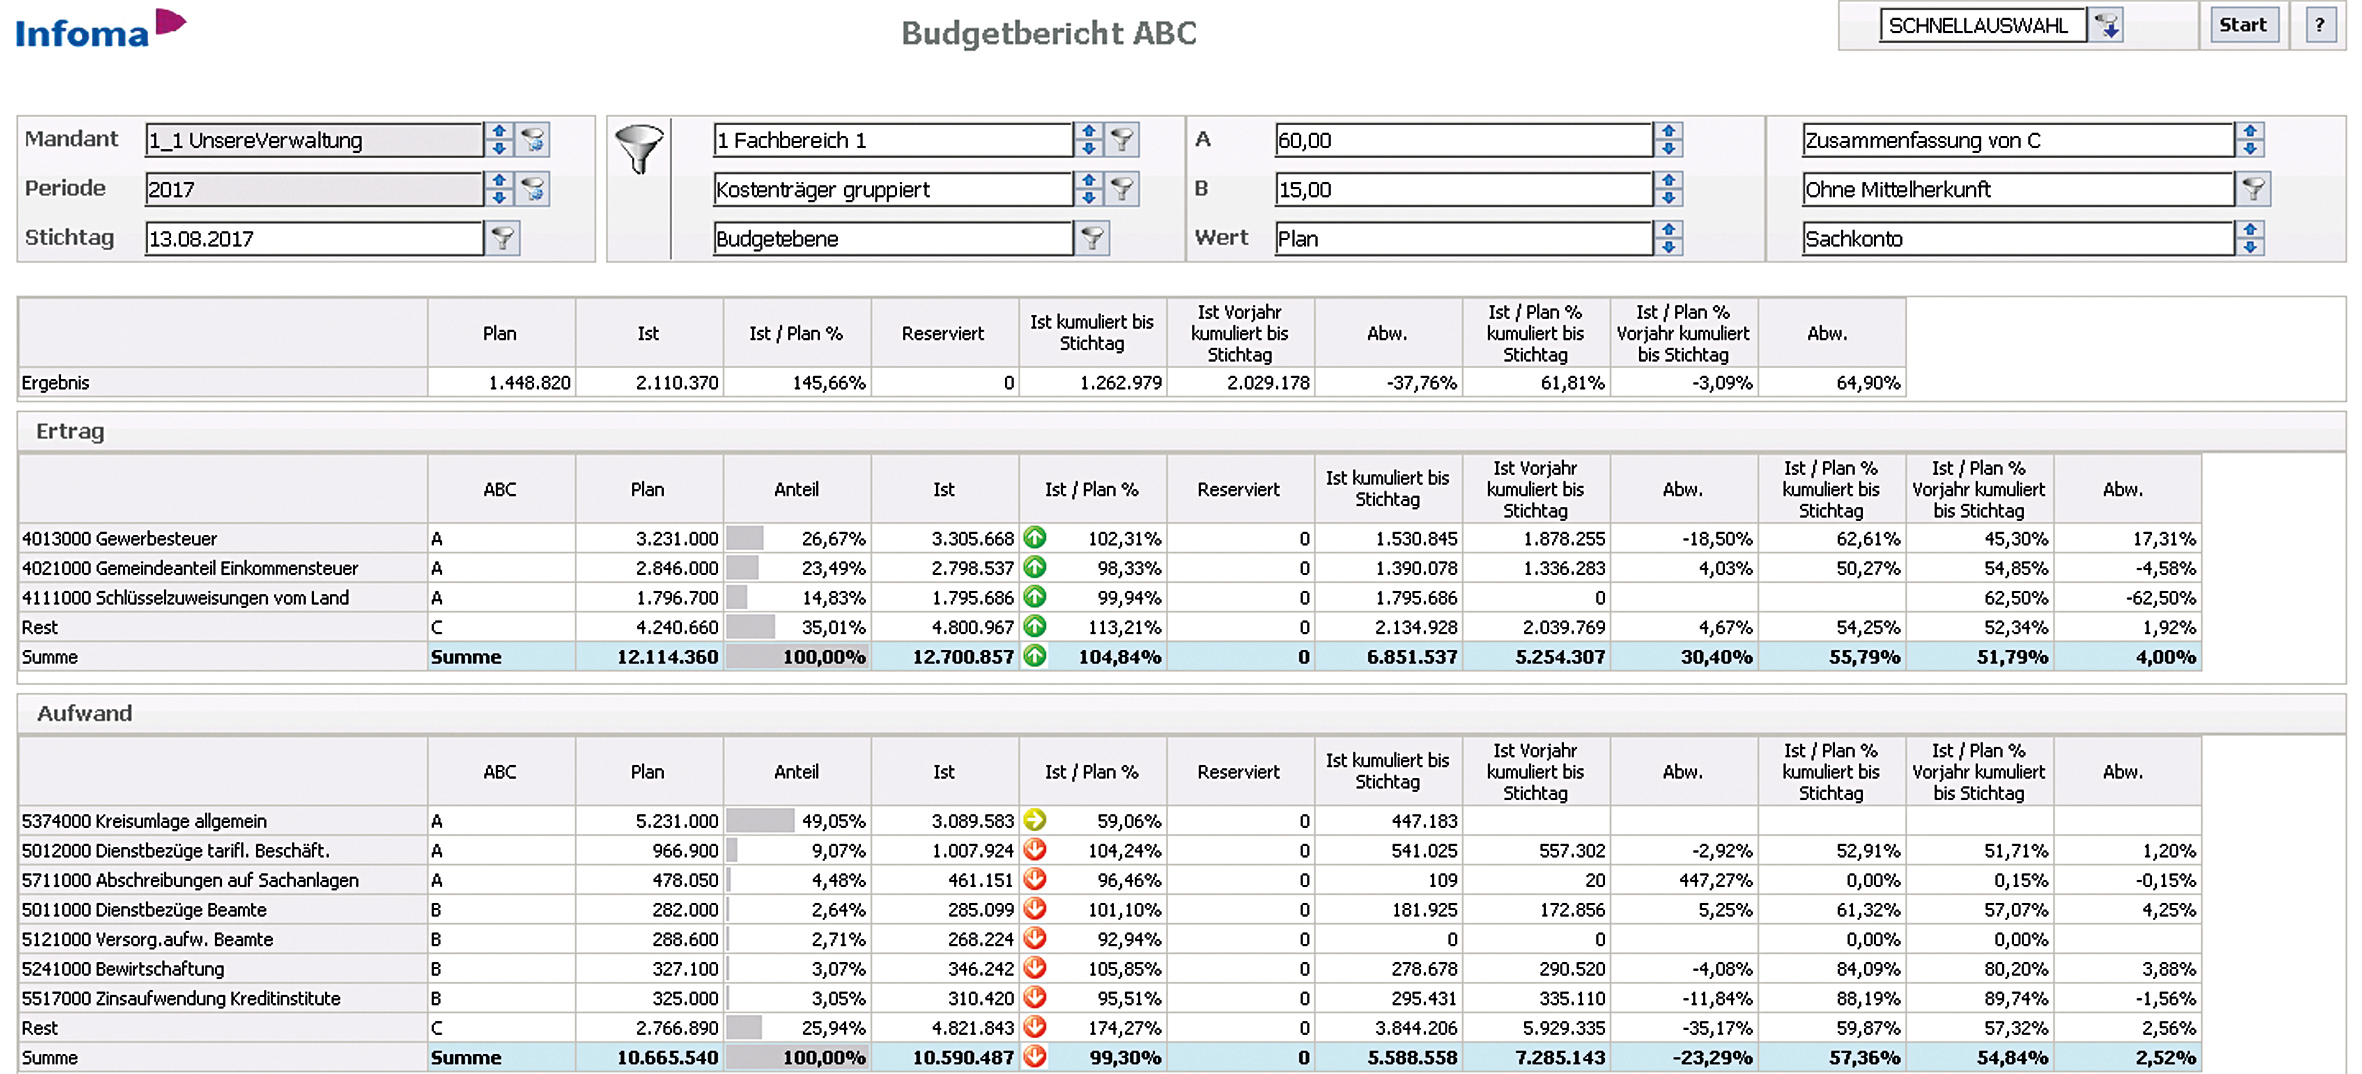Open the SCHNELLAUSWAHL quick selection icon
The width and height of the screenshot is (2362, 1074).
click(x=2108, y=26)
